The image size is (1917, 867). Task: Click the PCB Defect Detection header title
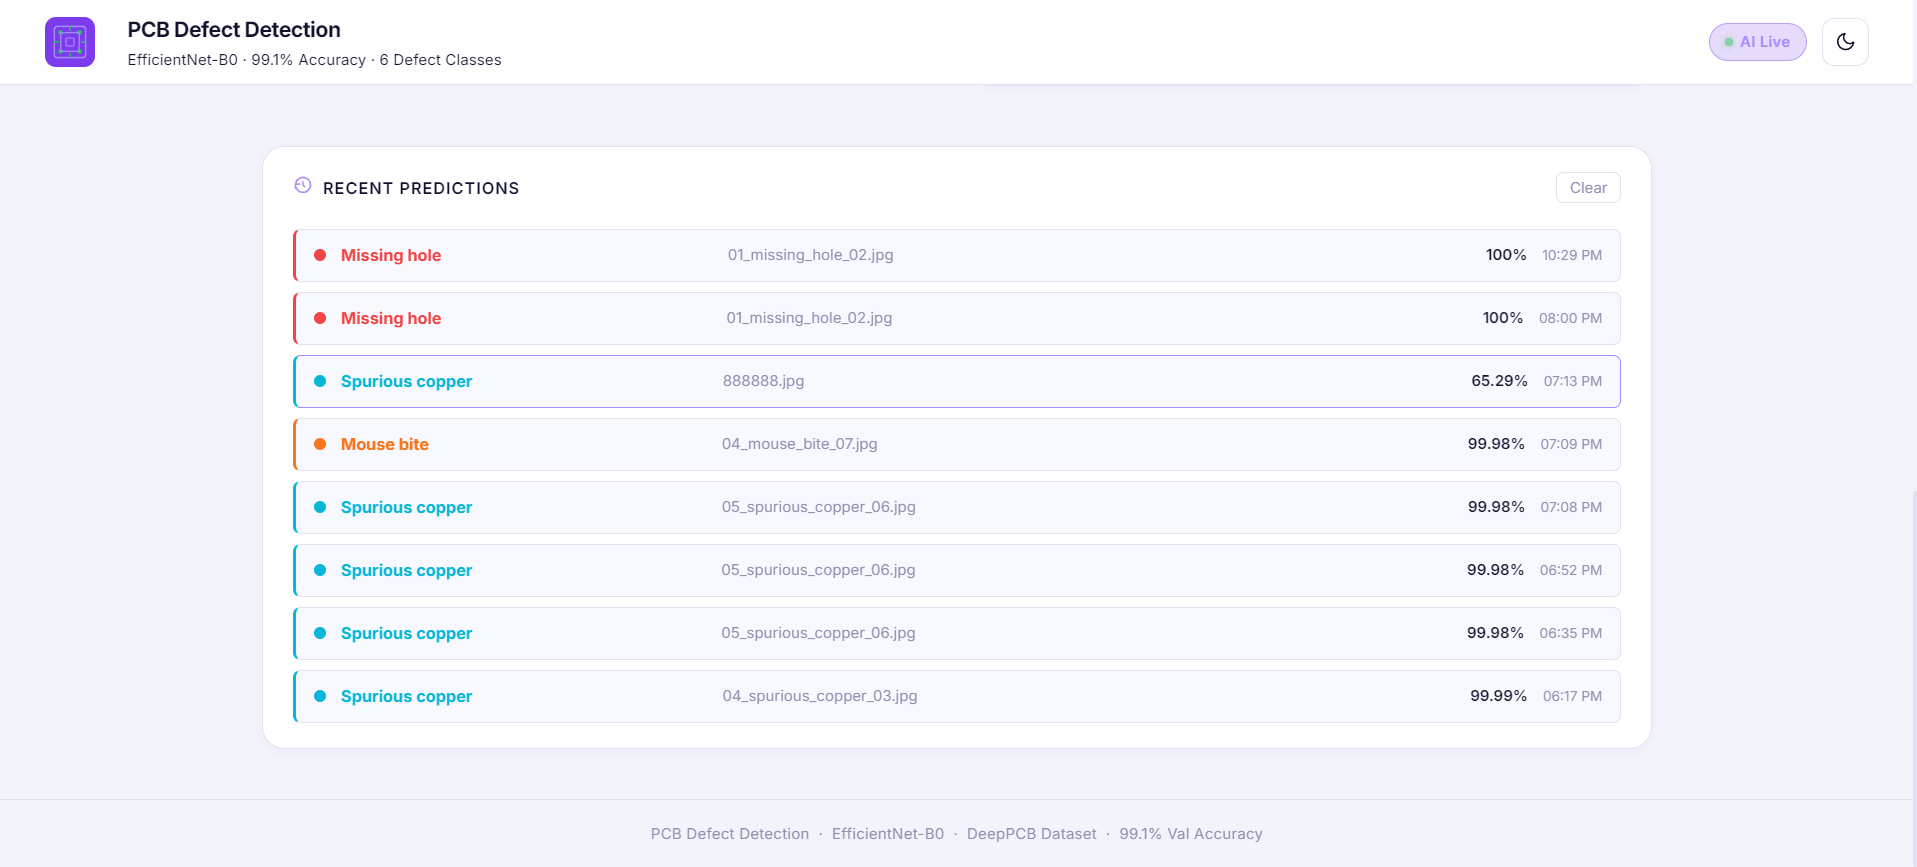pos(234,30)
